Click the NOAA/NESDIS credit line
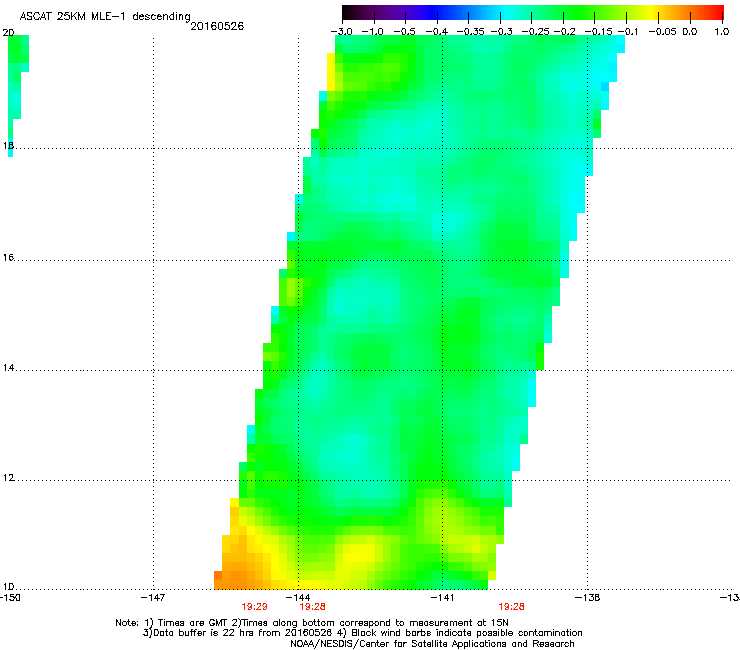Viewport: 740px width, 650px height. (x=432, y=644)
